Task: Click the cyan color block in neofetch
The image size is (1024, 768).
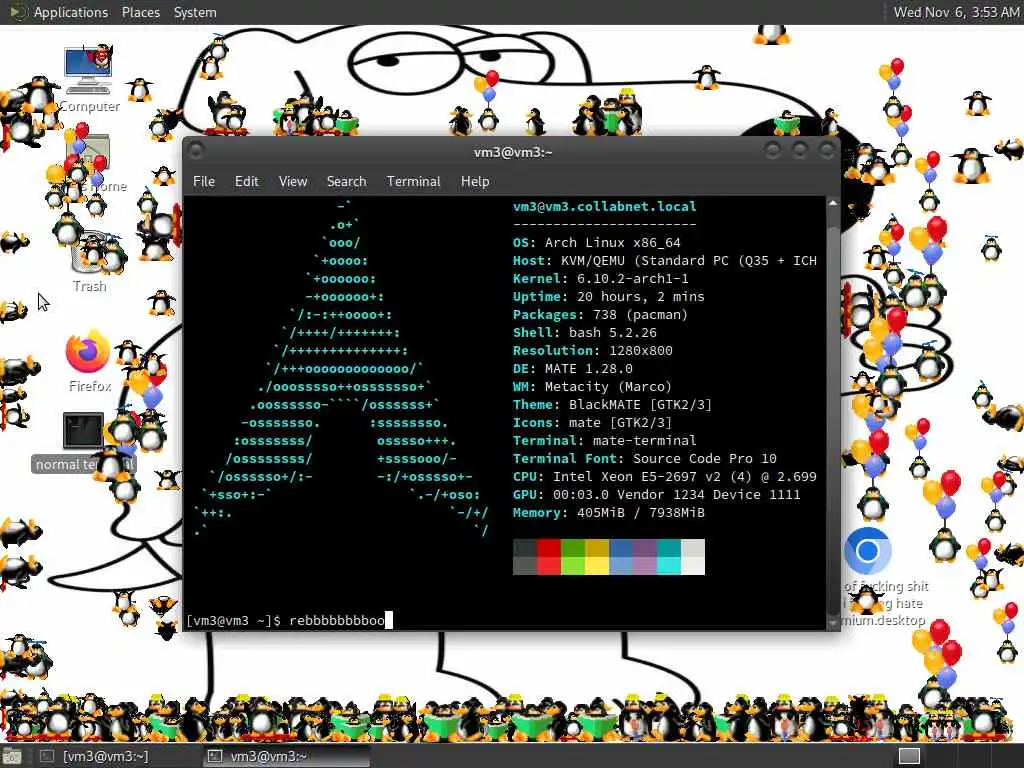Action: (669, 556)
